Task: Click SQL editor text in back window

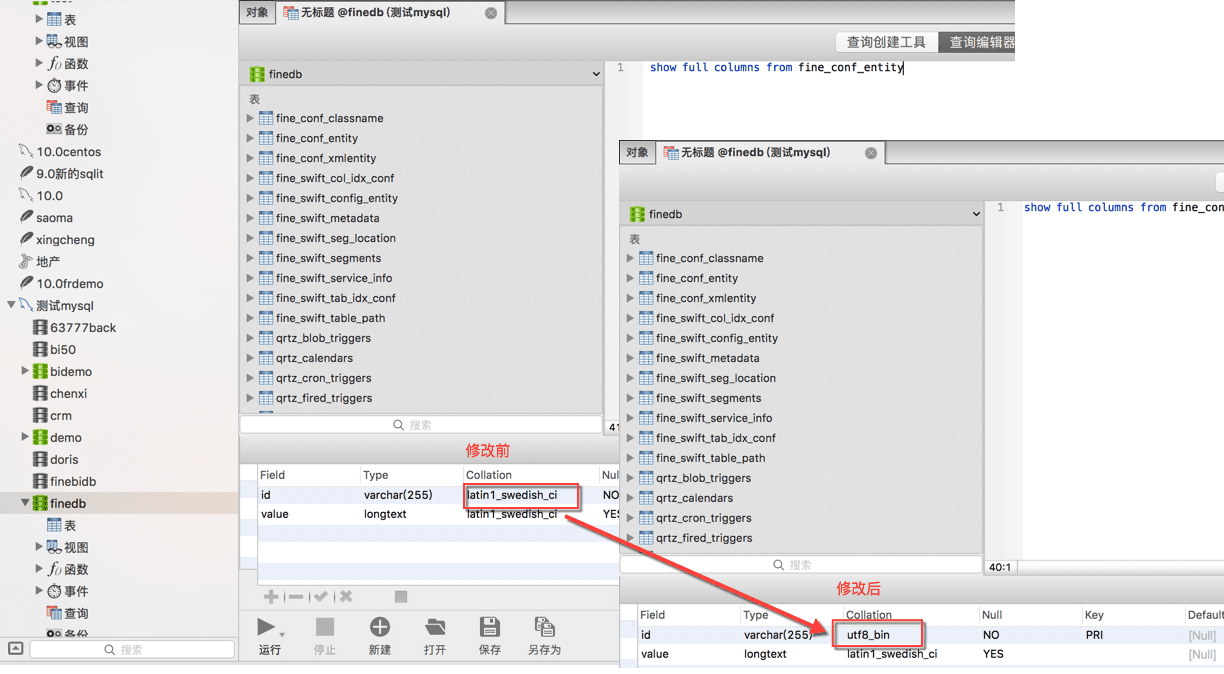Action: 776,68
